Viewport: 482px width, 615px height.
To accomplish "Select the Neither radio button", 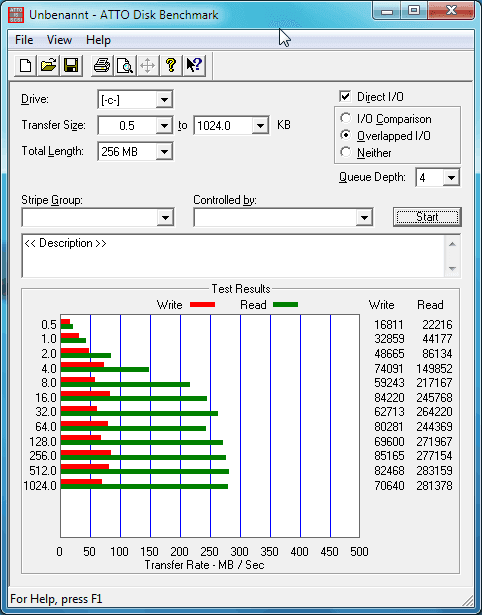I will coord(346,152).
